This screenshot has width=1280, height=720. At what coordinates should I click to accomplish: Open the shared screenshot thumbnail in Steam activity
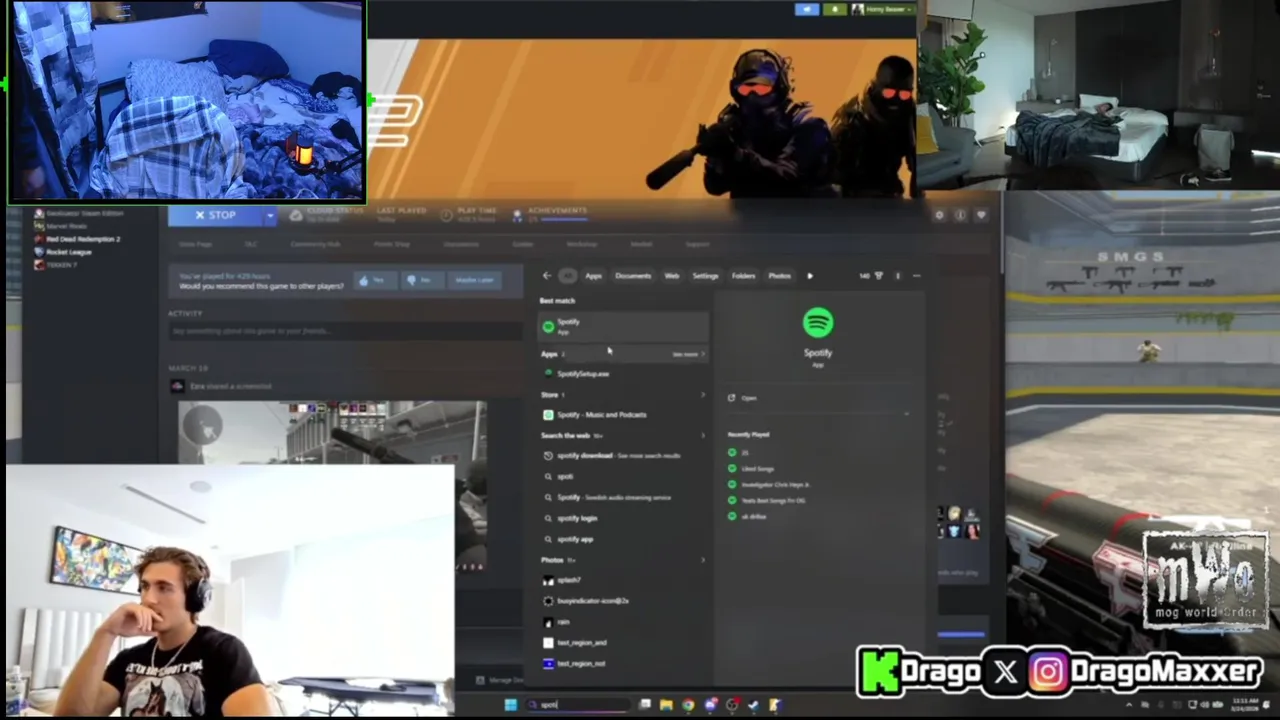(332, 485)
